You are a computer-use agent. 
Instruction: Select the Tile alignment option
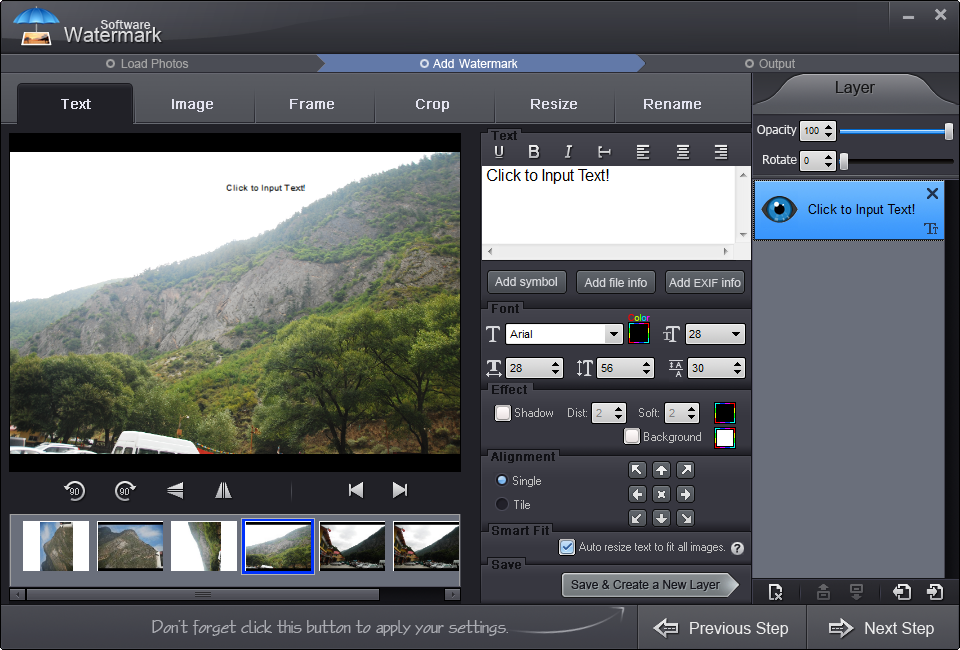pos(502,504)
